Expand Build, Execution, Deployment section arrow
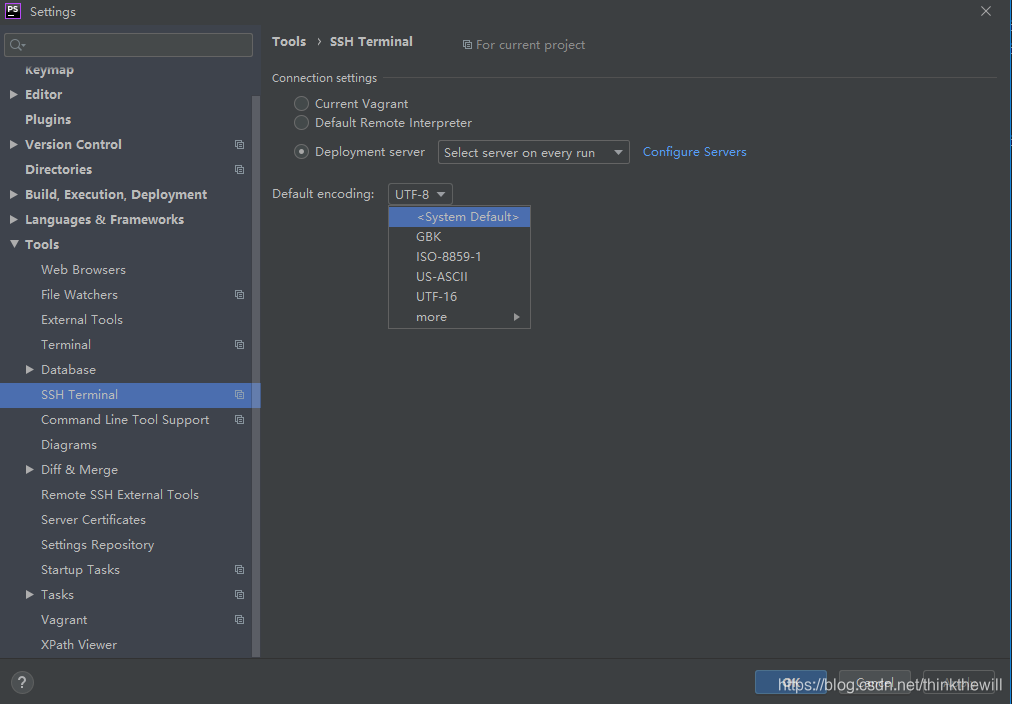 tap(14, 194)
